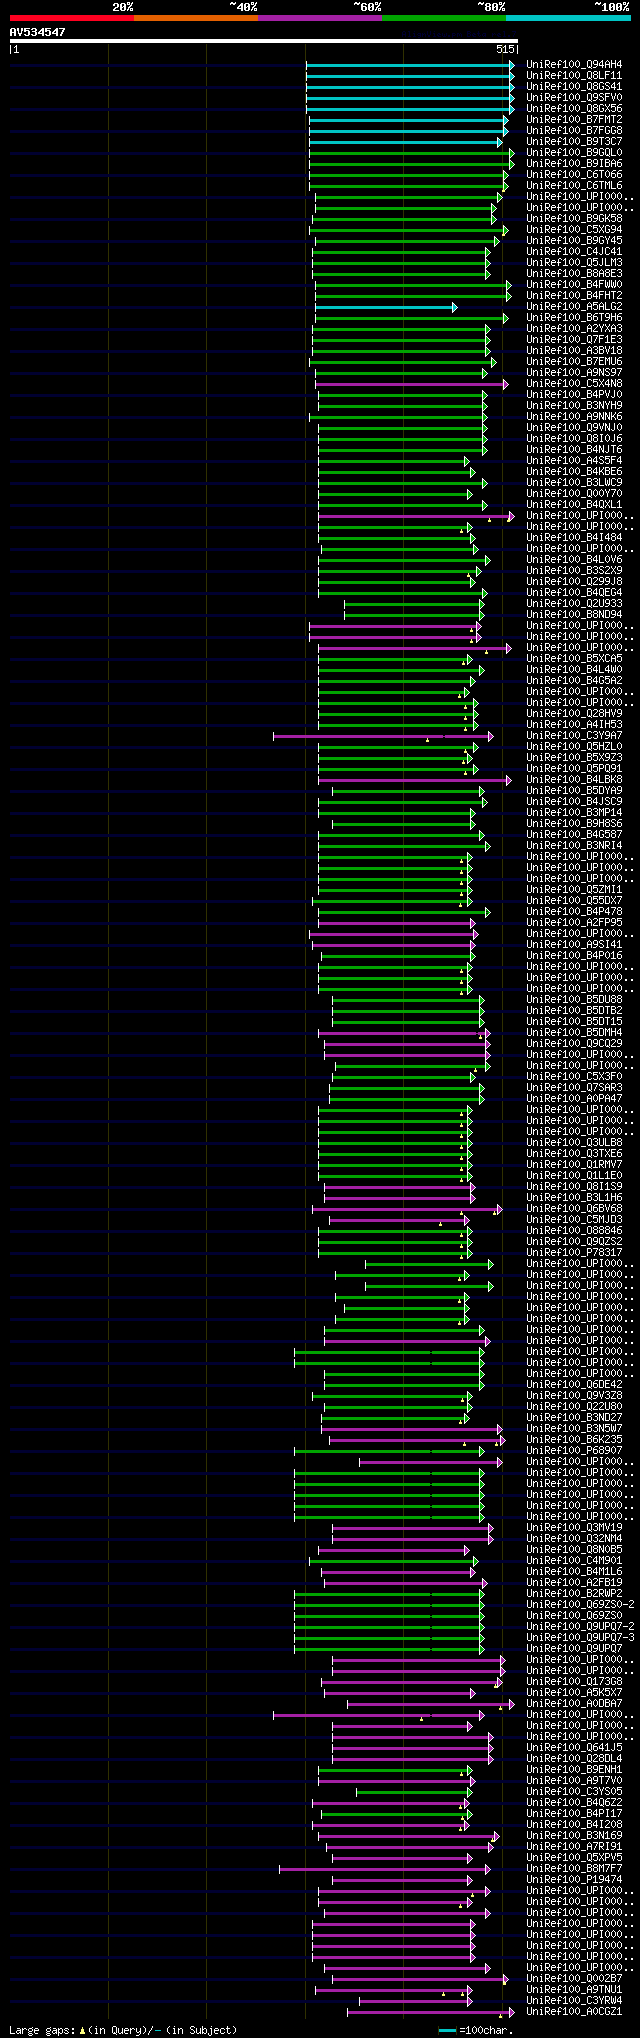
Task: Click label UniRef100_A3BV18
Action: click(574, 351)
